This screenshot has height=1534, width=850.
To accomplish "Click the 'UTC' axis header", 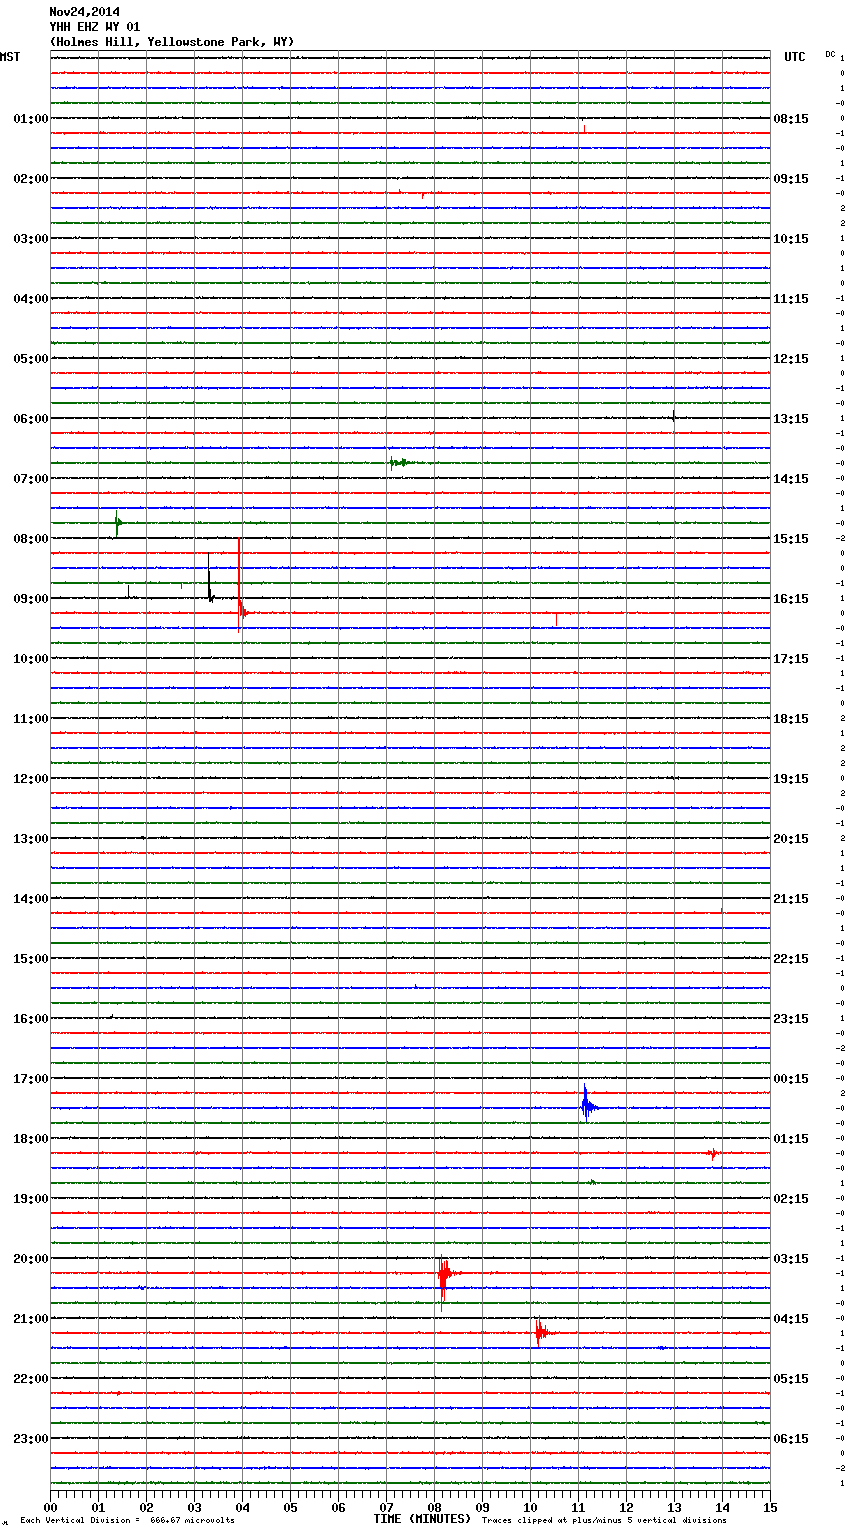I will click(795, 57).
